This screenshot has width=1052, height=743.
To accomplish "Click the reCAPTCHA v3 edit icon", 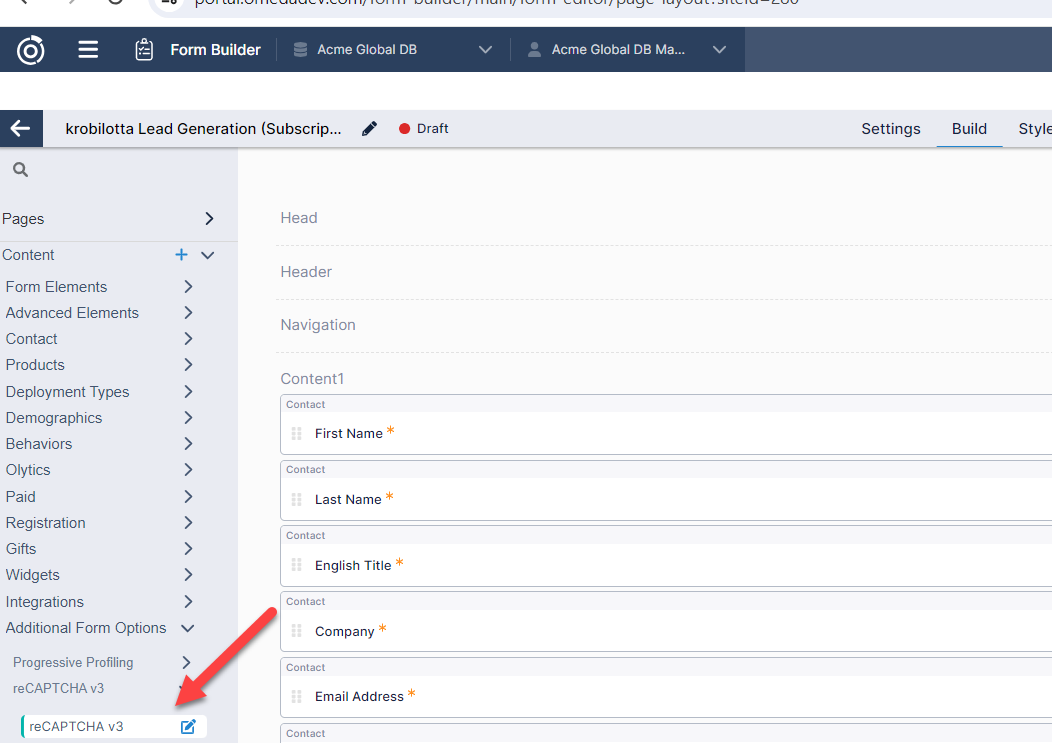I will pyautogui.click(x=188, y=727).
